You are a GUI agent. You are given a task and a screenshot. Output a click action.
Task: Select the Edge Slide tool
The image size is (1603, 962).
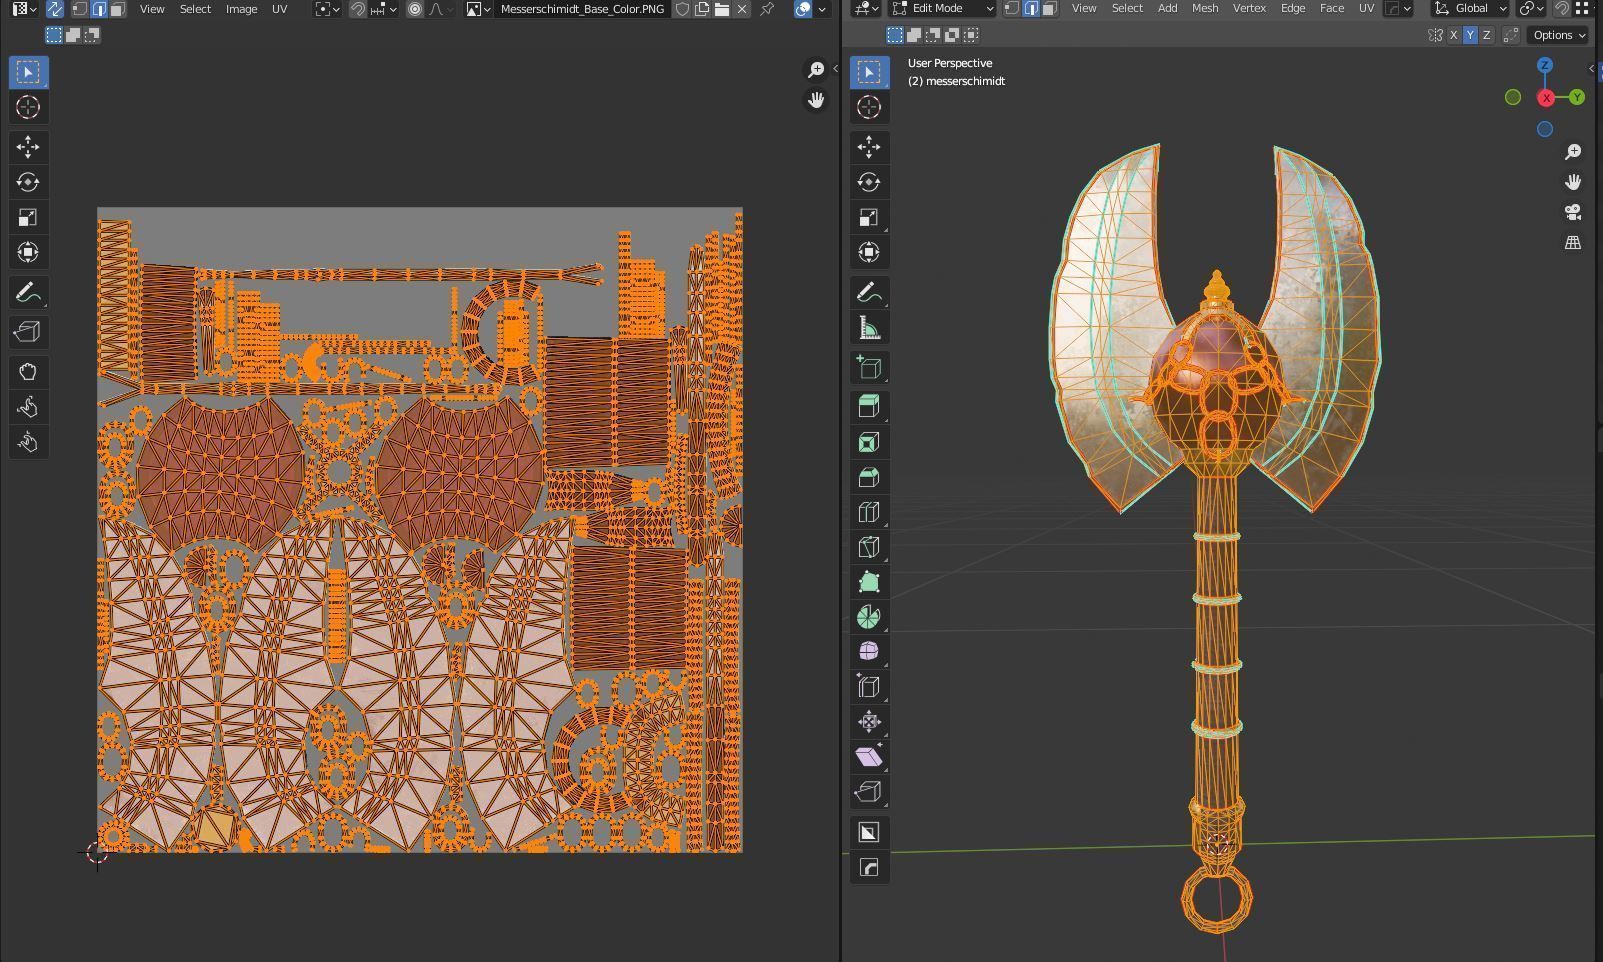(868, 686)
